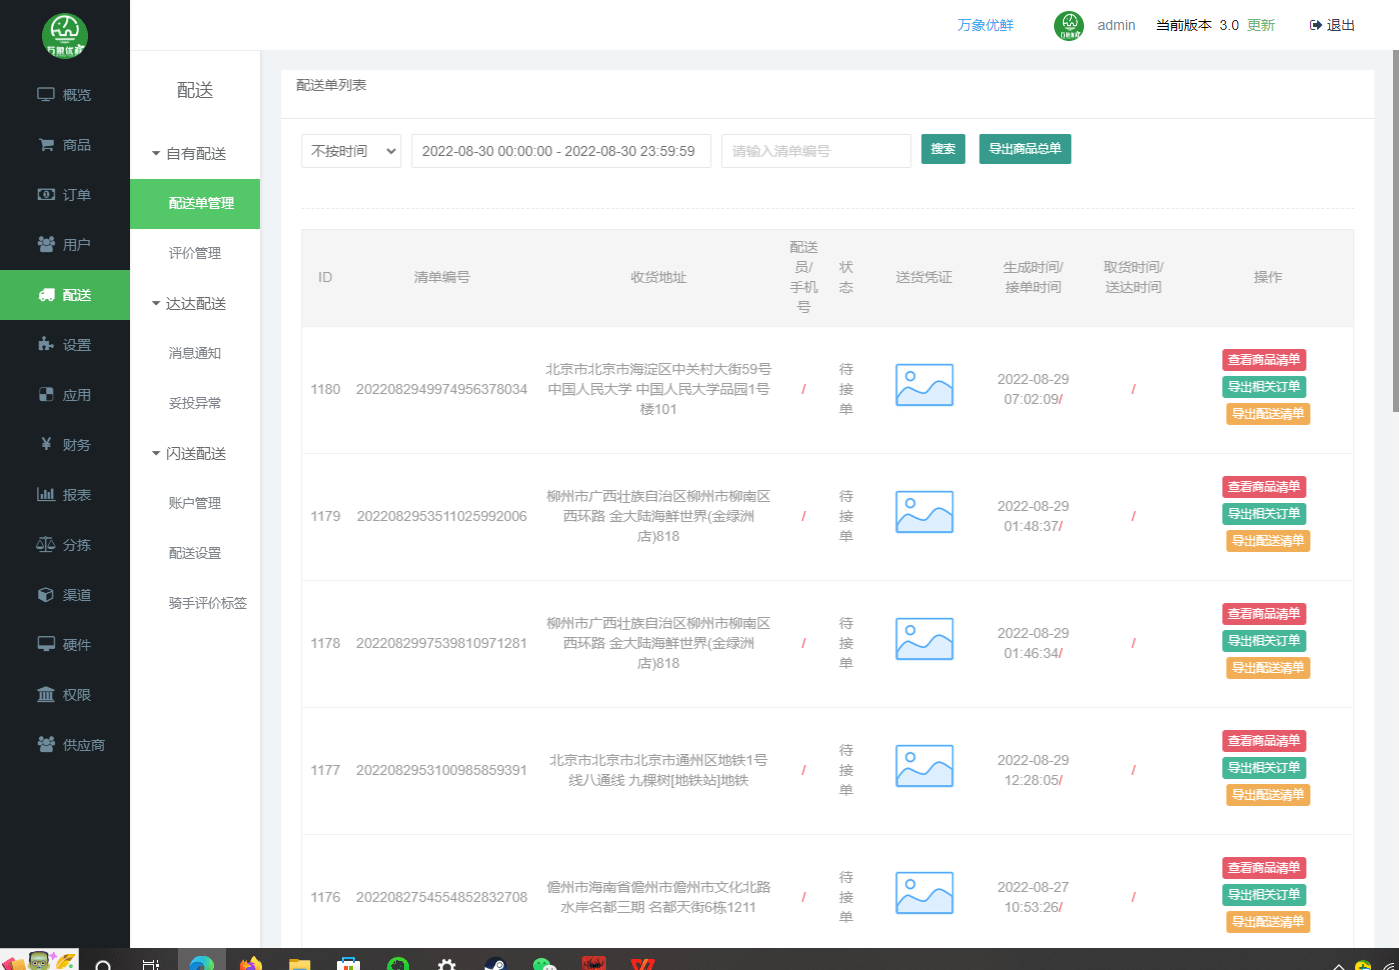The image size is (1399, 970).
Task: Collapse the 闪送配送 menu group
Action: point(188,454)
